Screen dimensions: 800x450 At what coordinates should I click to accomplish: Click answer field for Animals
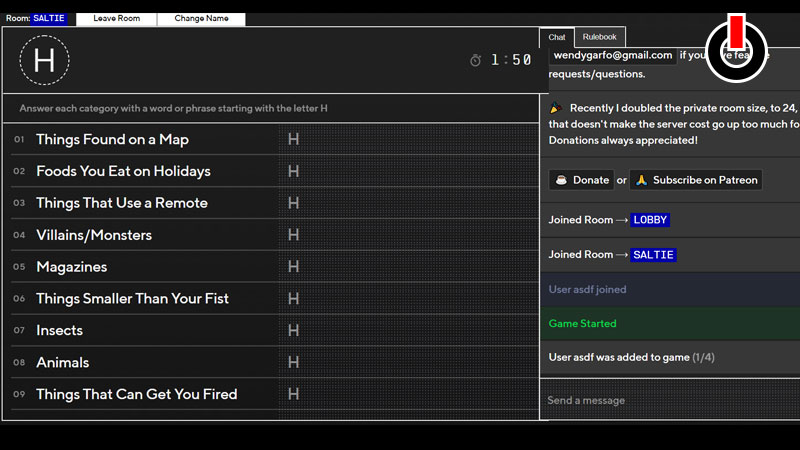pos(408,362)
